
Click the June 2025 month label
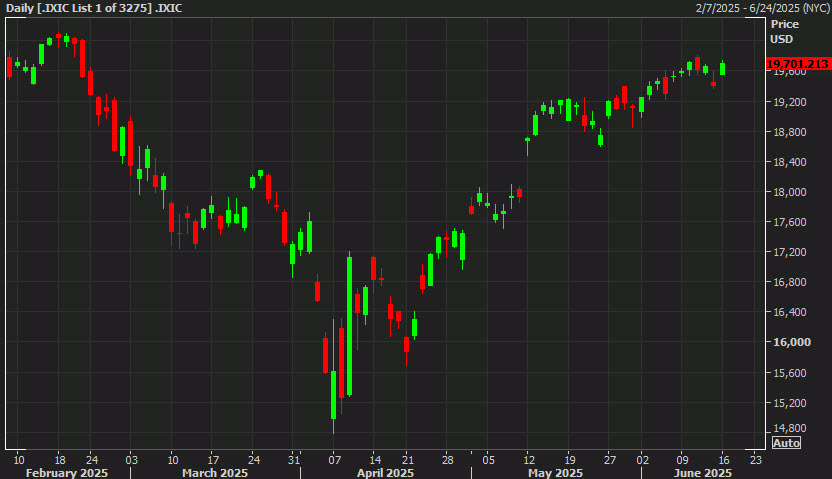(x=703, y=473)
